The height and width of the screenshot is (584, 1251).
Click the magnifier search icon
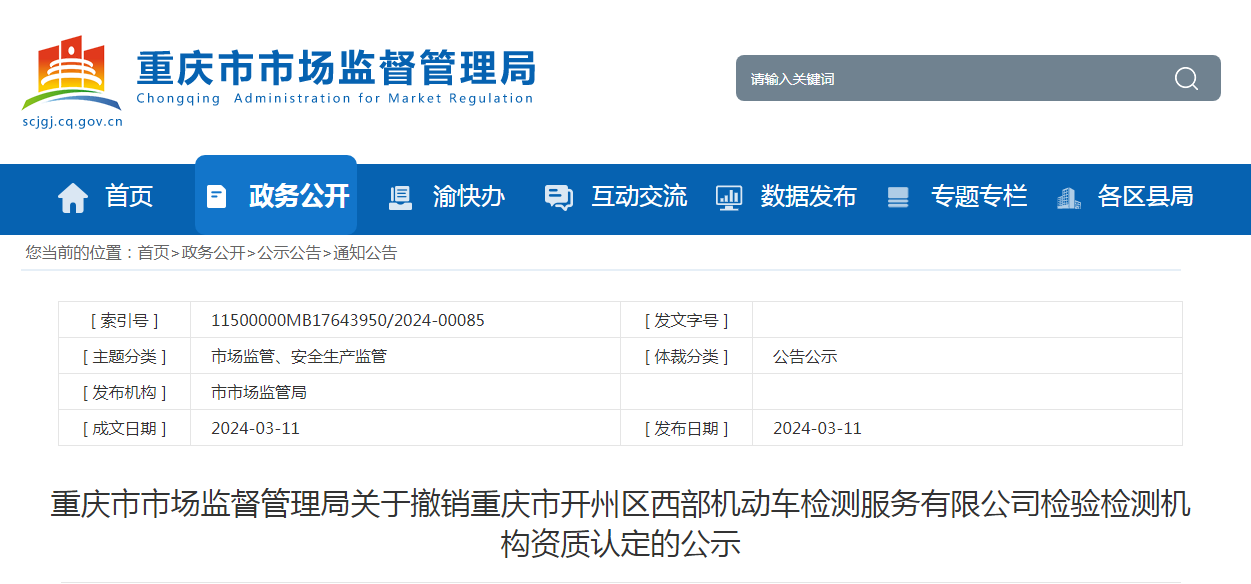1186,78
